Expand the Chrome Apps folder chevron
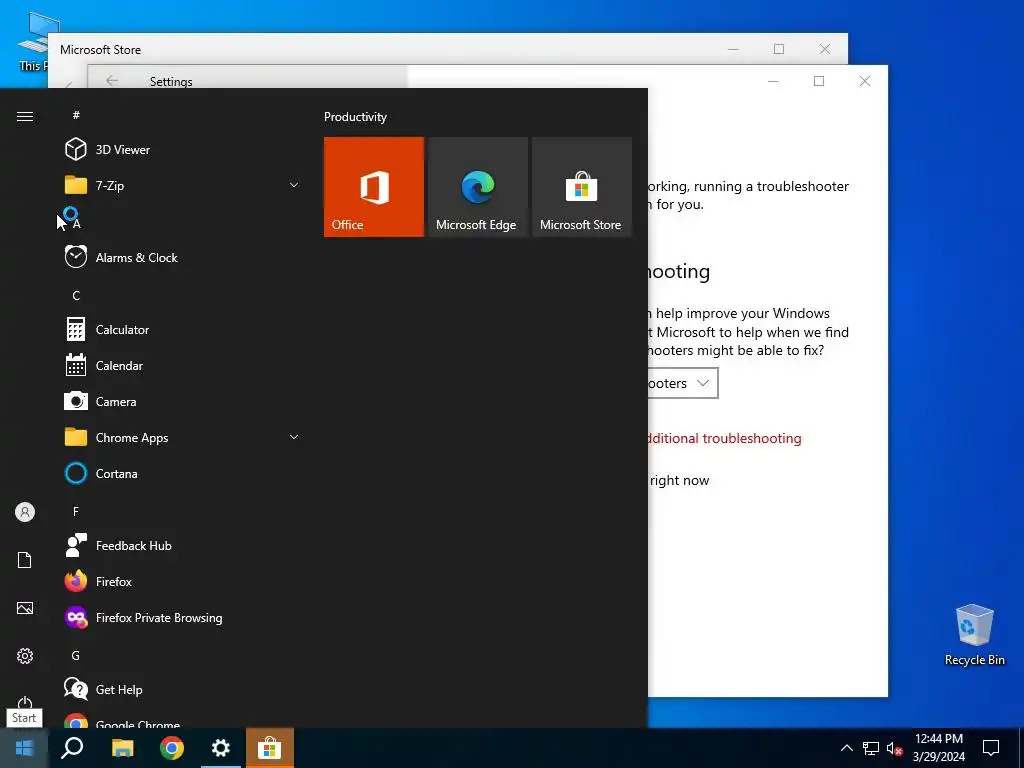This screenshot has height=768, width=1024. click(x=294, y=438)
